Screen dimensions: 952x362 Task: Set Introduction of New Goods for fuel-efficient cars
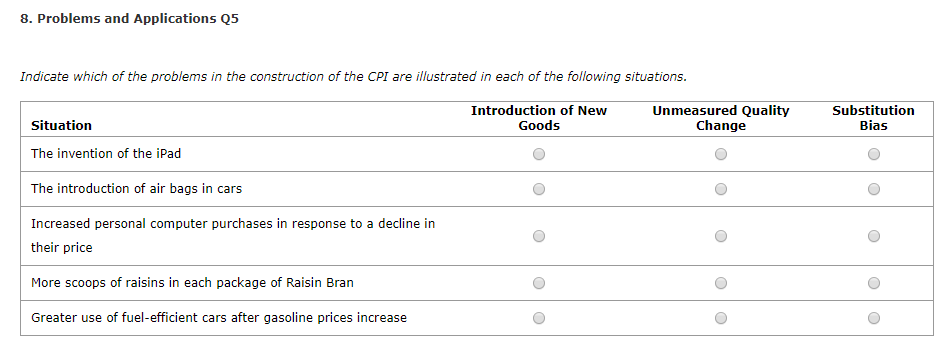point(539,318)
